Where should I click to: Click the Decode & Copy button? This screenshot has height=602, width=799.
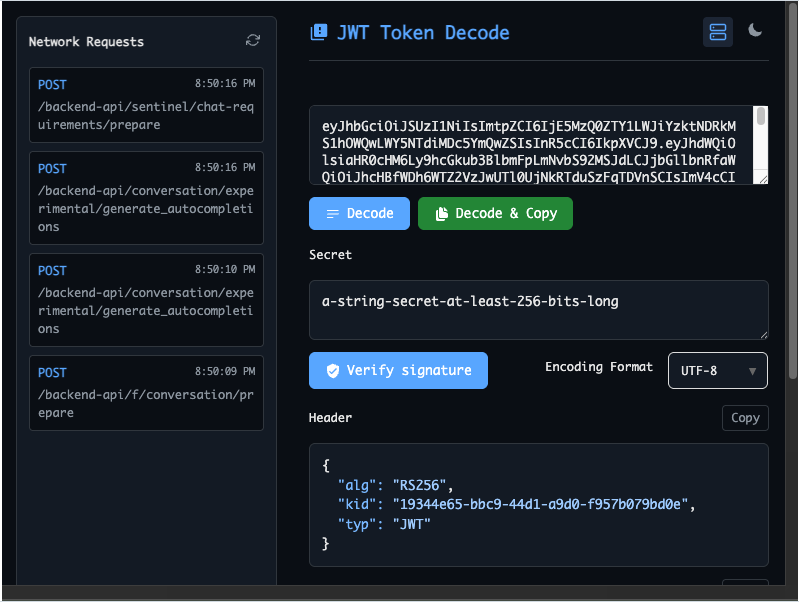click(x=495, y=214)
